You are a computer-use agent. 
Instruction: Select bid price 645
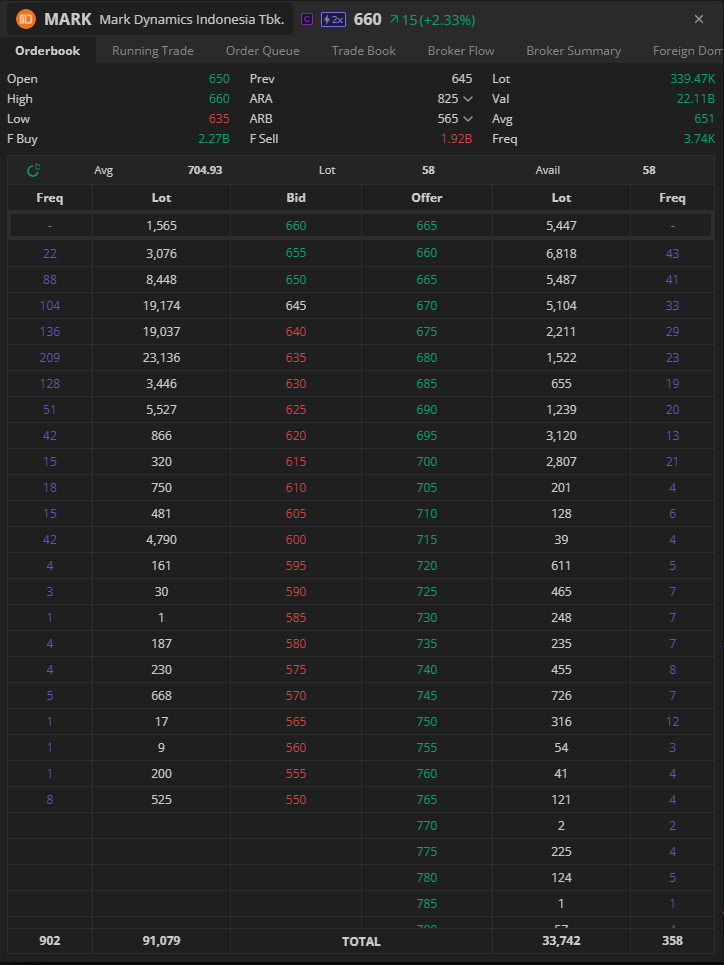296,305
